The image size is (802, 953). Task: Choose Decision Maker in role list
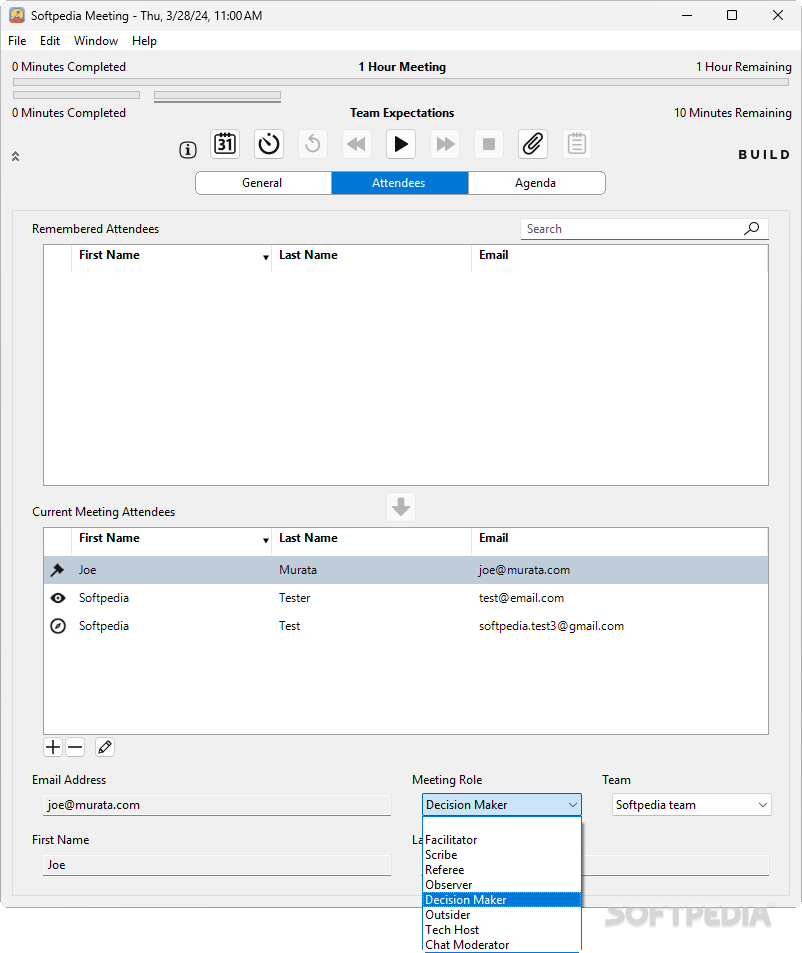tap(502, 900)
